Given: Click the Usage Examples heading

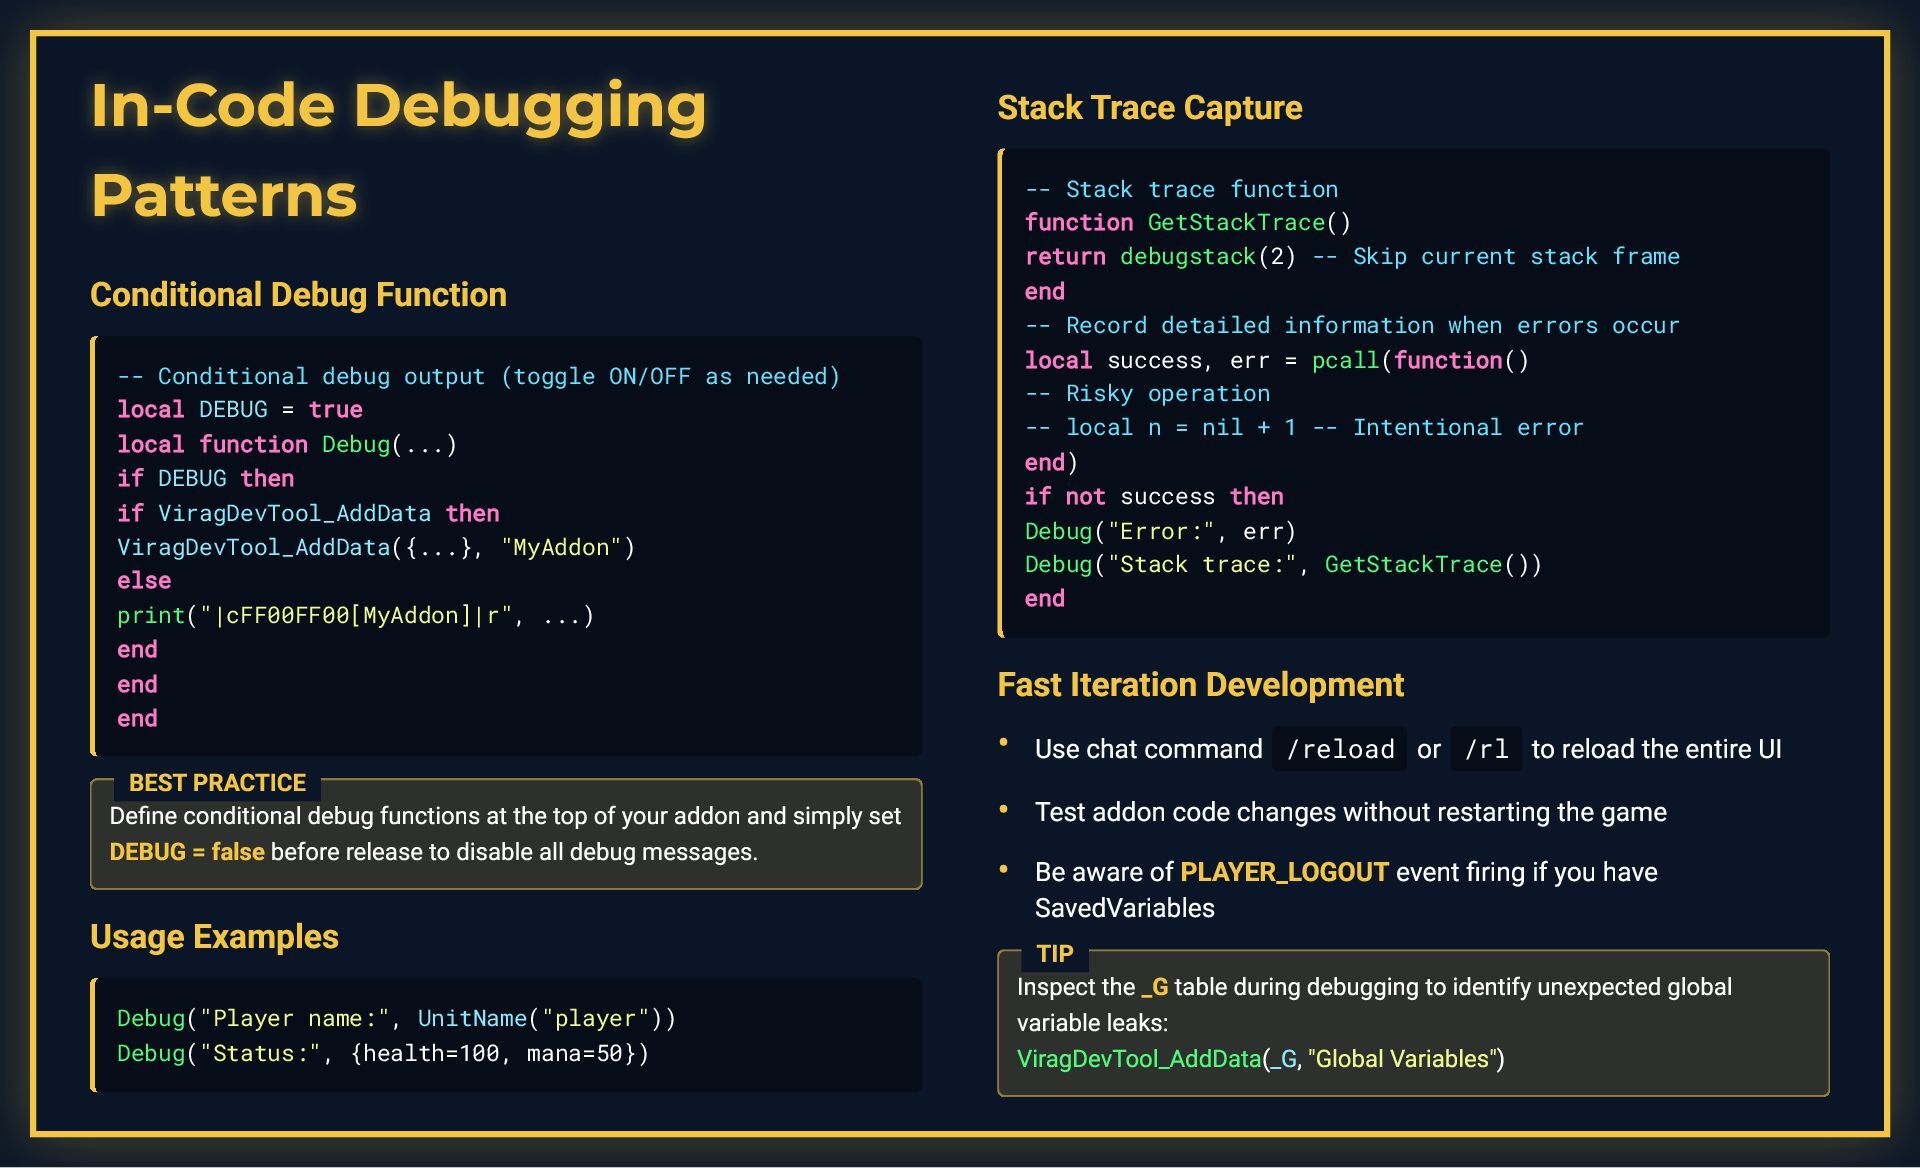Looking at the screenshot, I should pos(214,937).
